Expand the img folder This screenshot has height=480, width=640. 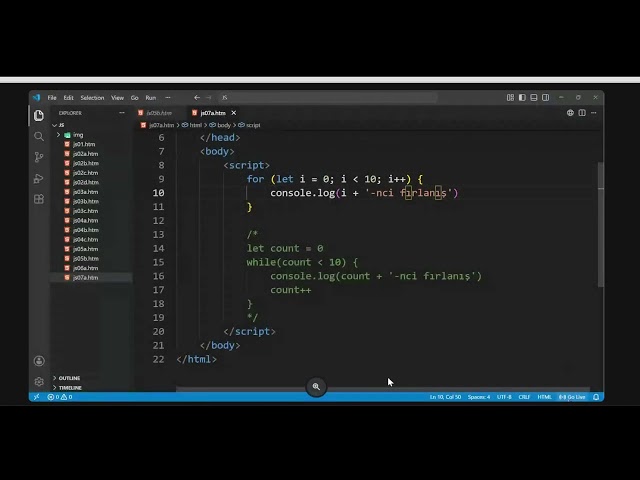(x=73, y=135)
